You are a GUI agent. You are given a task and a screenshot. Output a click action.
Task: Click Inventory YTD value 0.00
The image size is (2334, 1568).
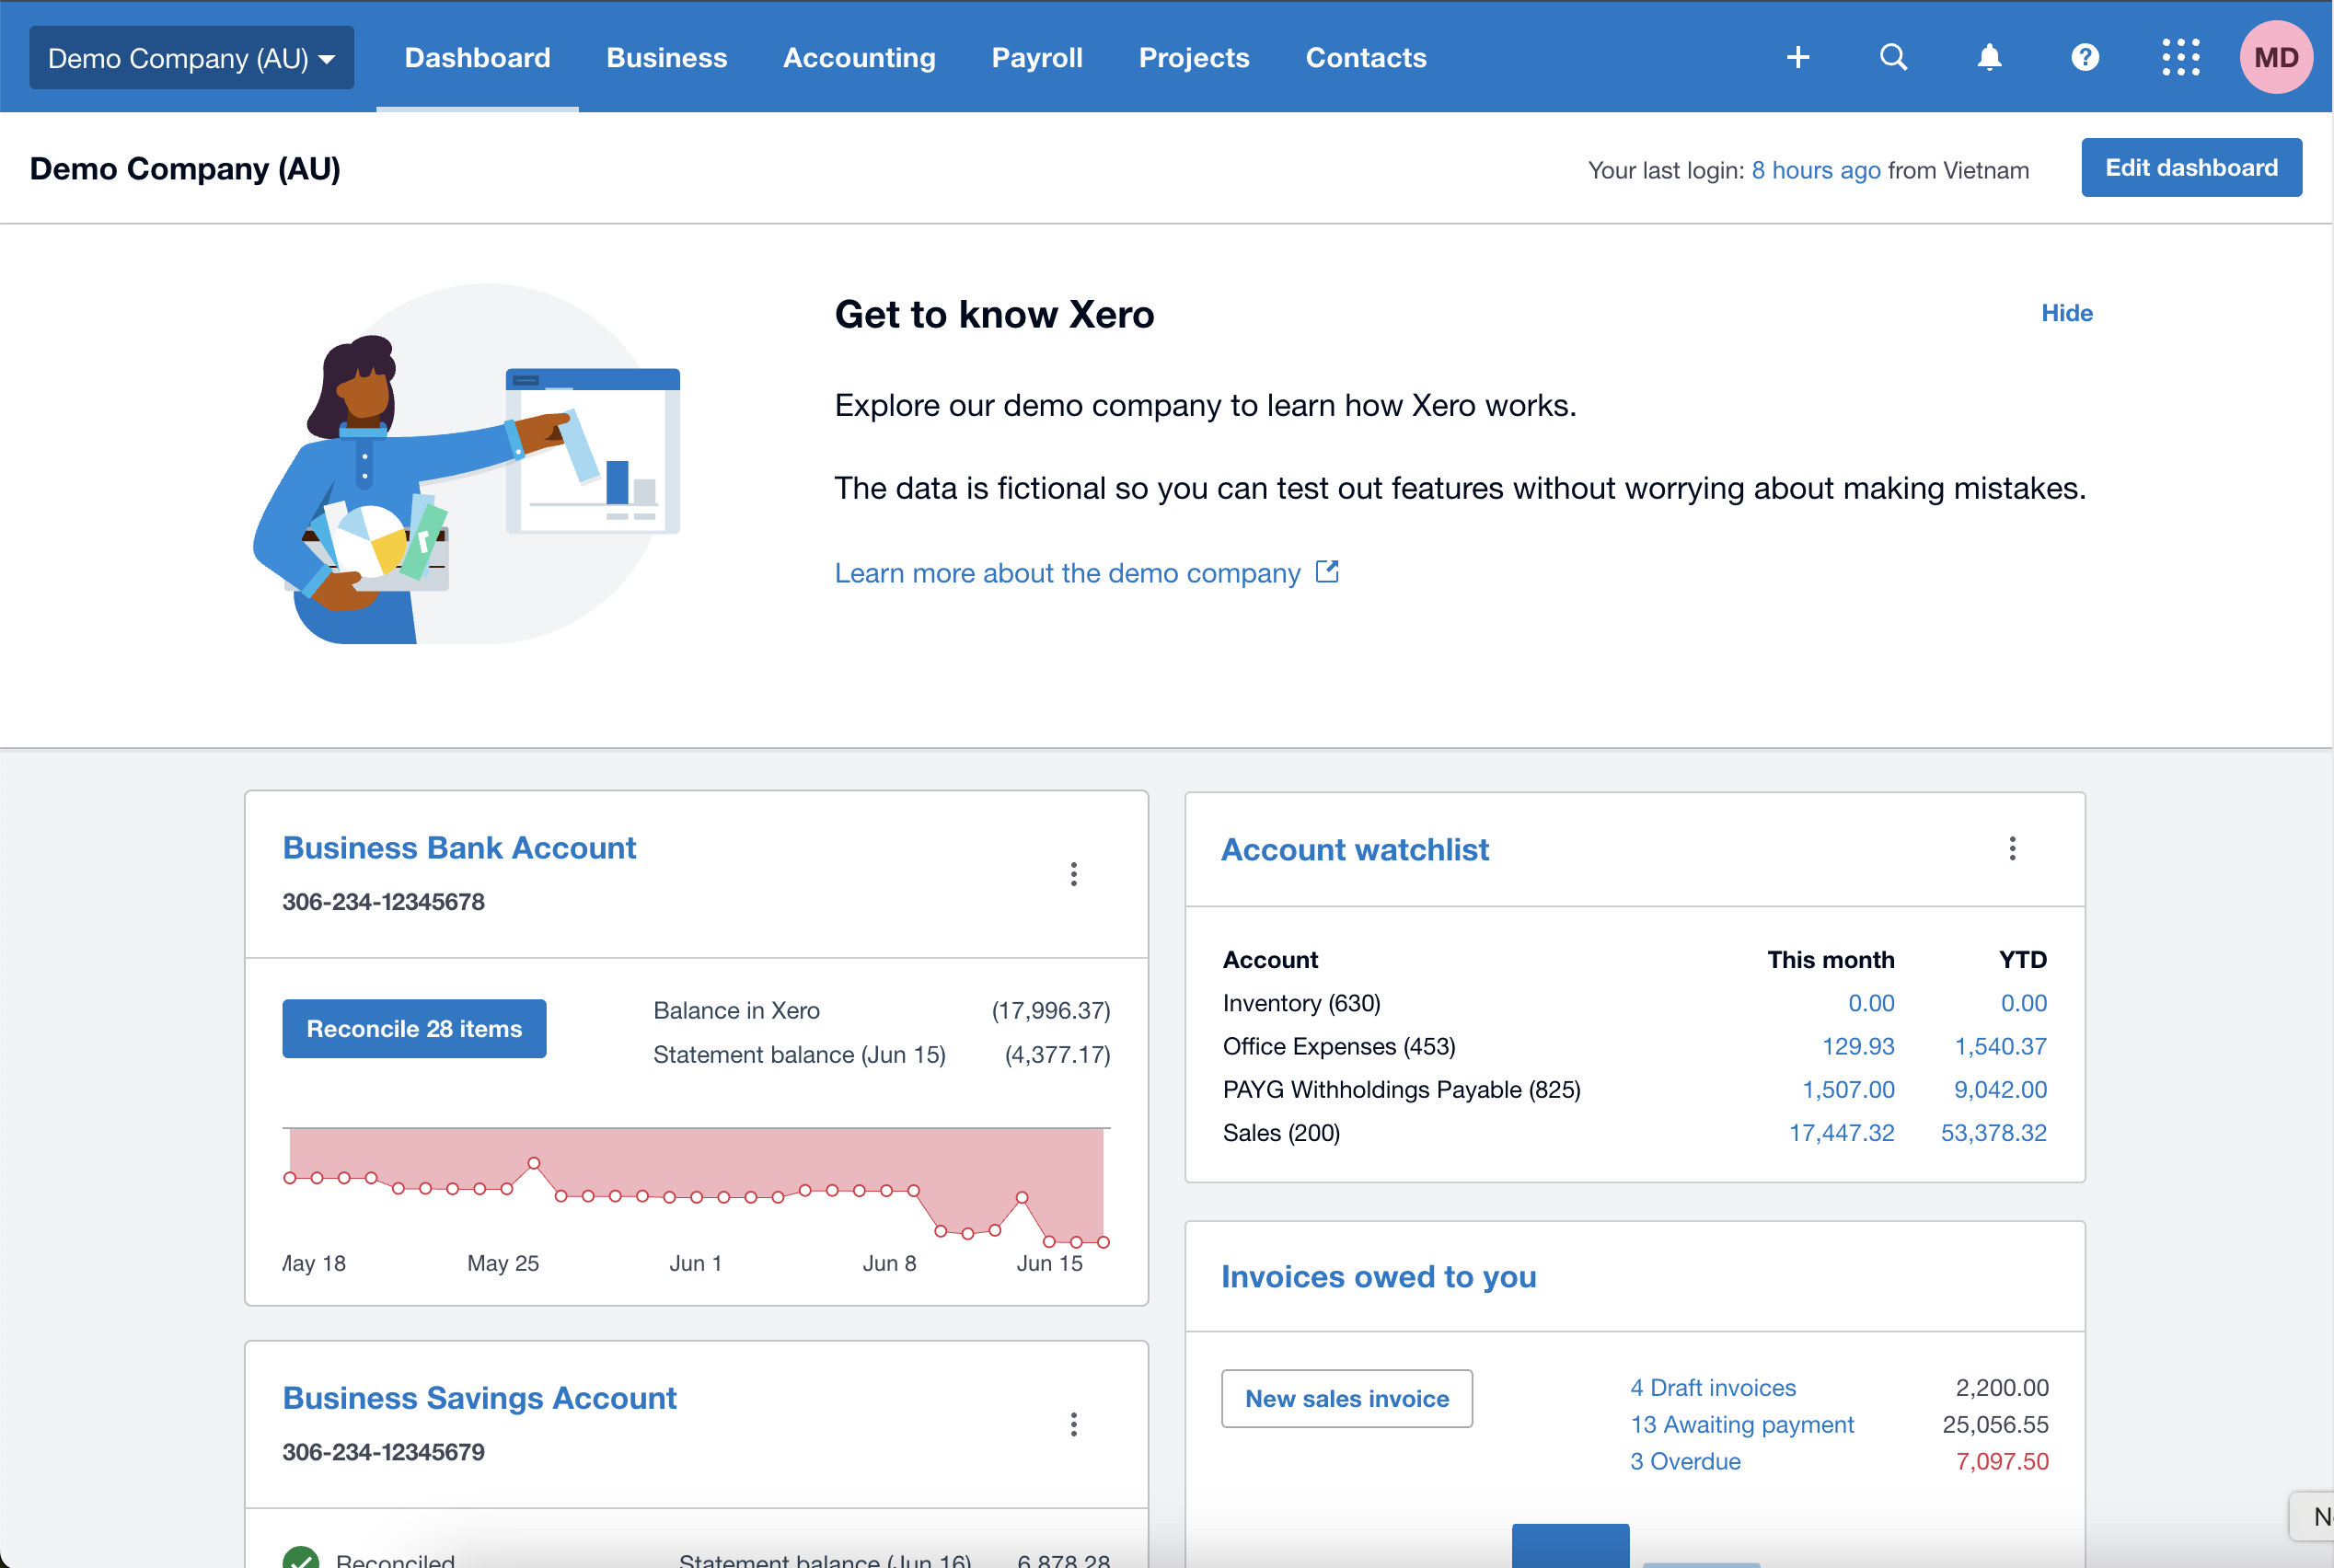pyautogui.click(x=2023, y=1003)
